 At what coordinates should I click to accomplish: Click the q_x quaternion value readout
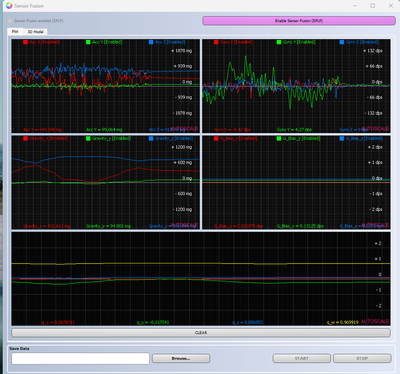coord(58,322)
